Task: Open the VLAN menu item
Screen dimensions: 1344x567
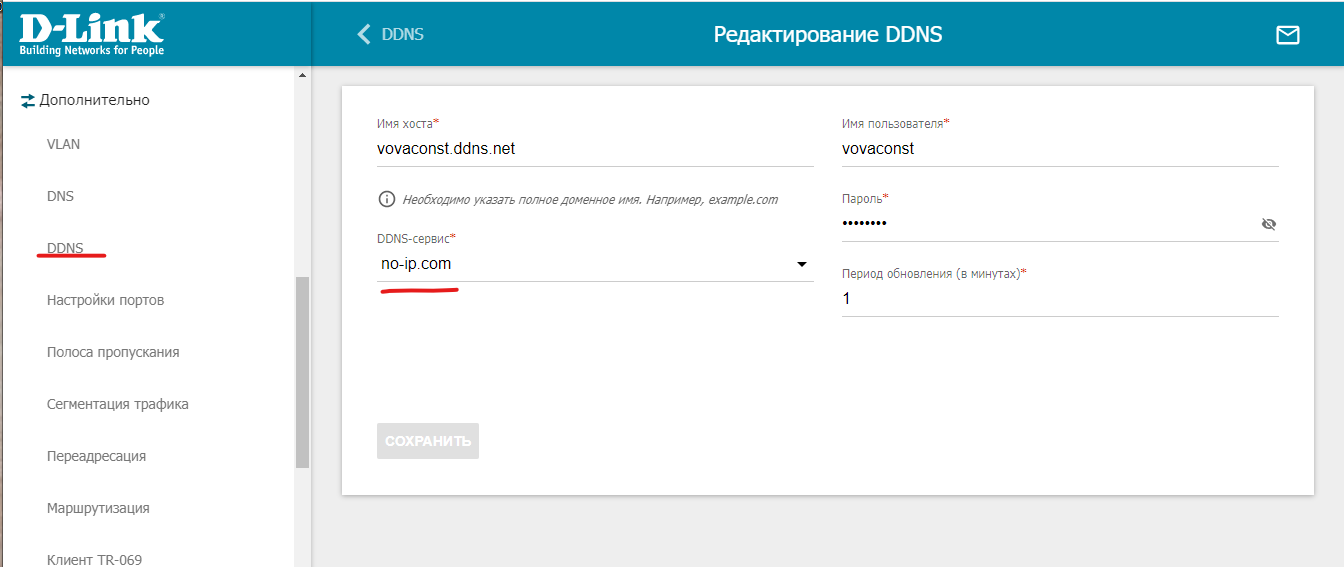Action: pyautogui.click(x=64, y=144)
